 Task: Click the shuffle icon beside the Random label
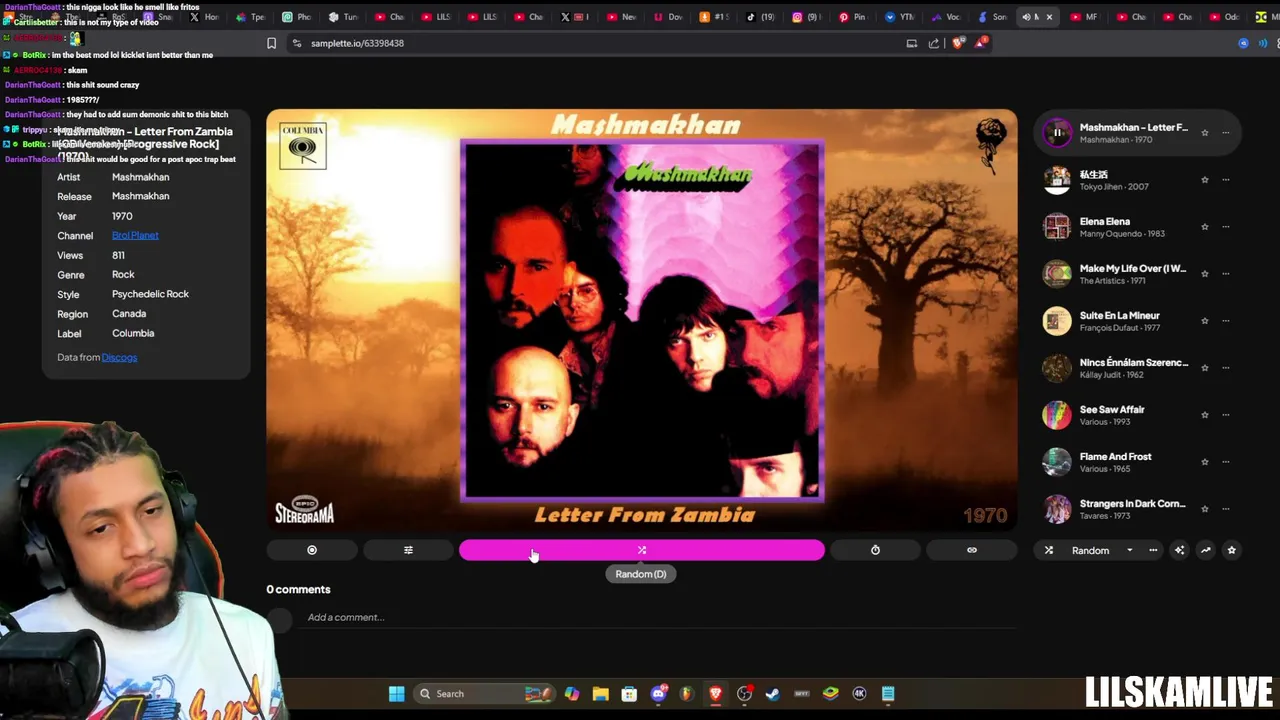point(1049,550)
